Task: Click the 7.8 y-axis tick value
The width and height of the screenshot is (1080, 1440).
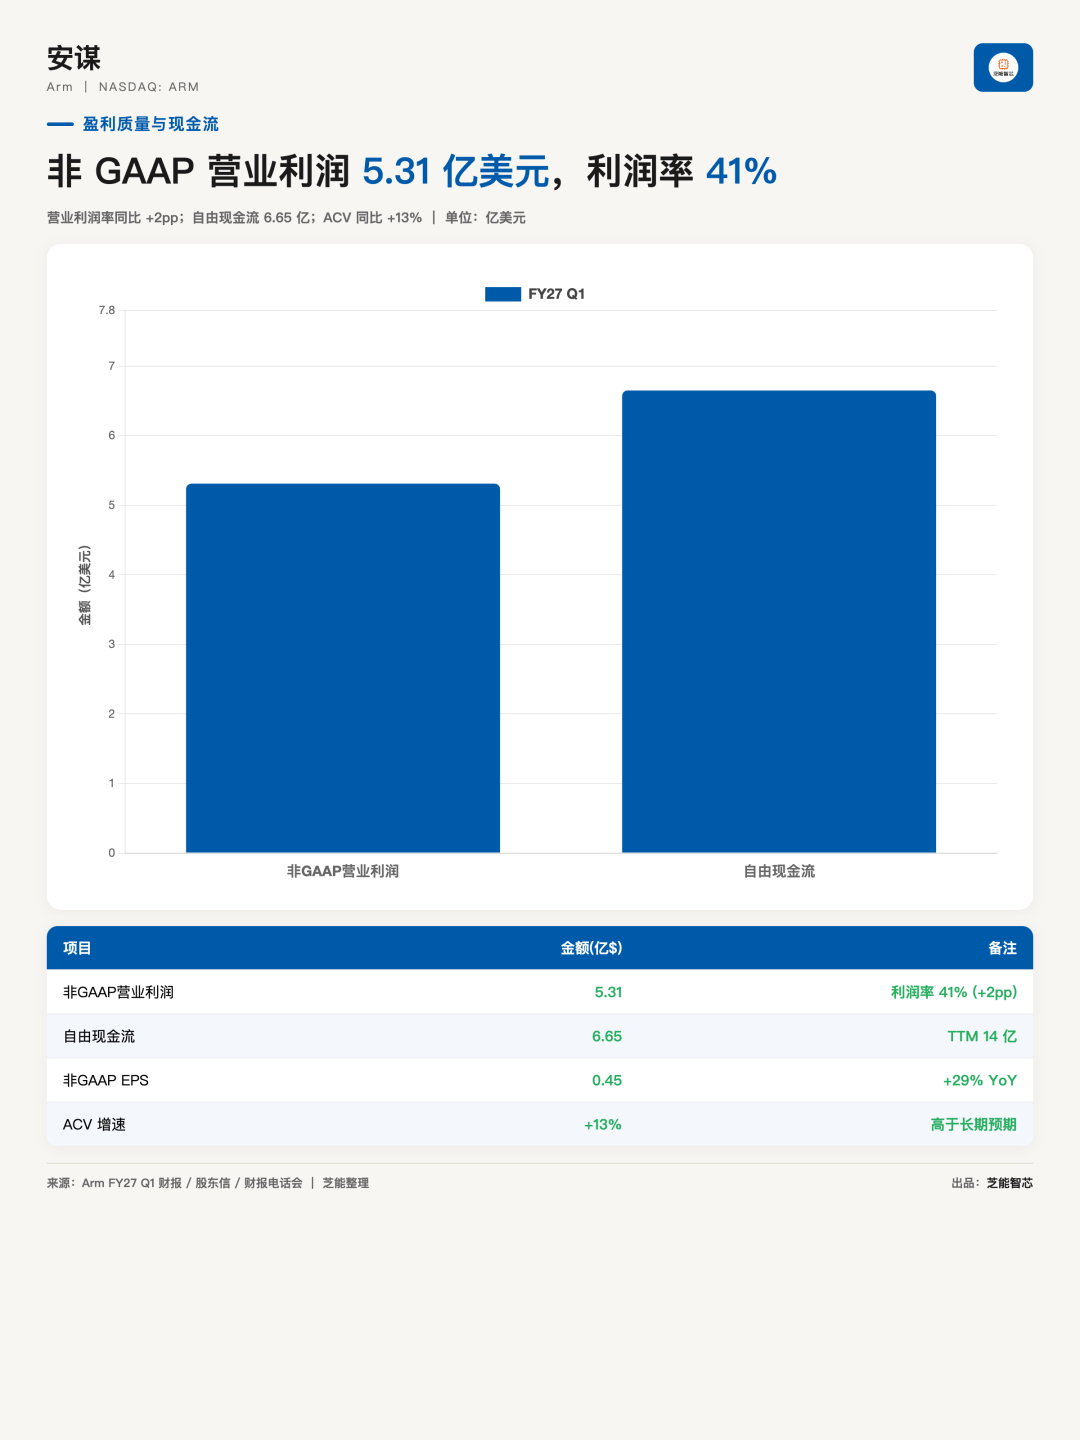Action: pos(106,310)
